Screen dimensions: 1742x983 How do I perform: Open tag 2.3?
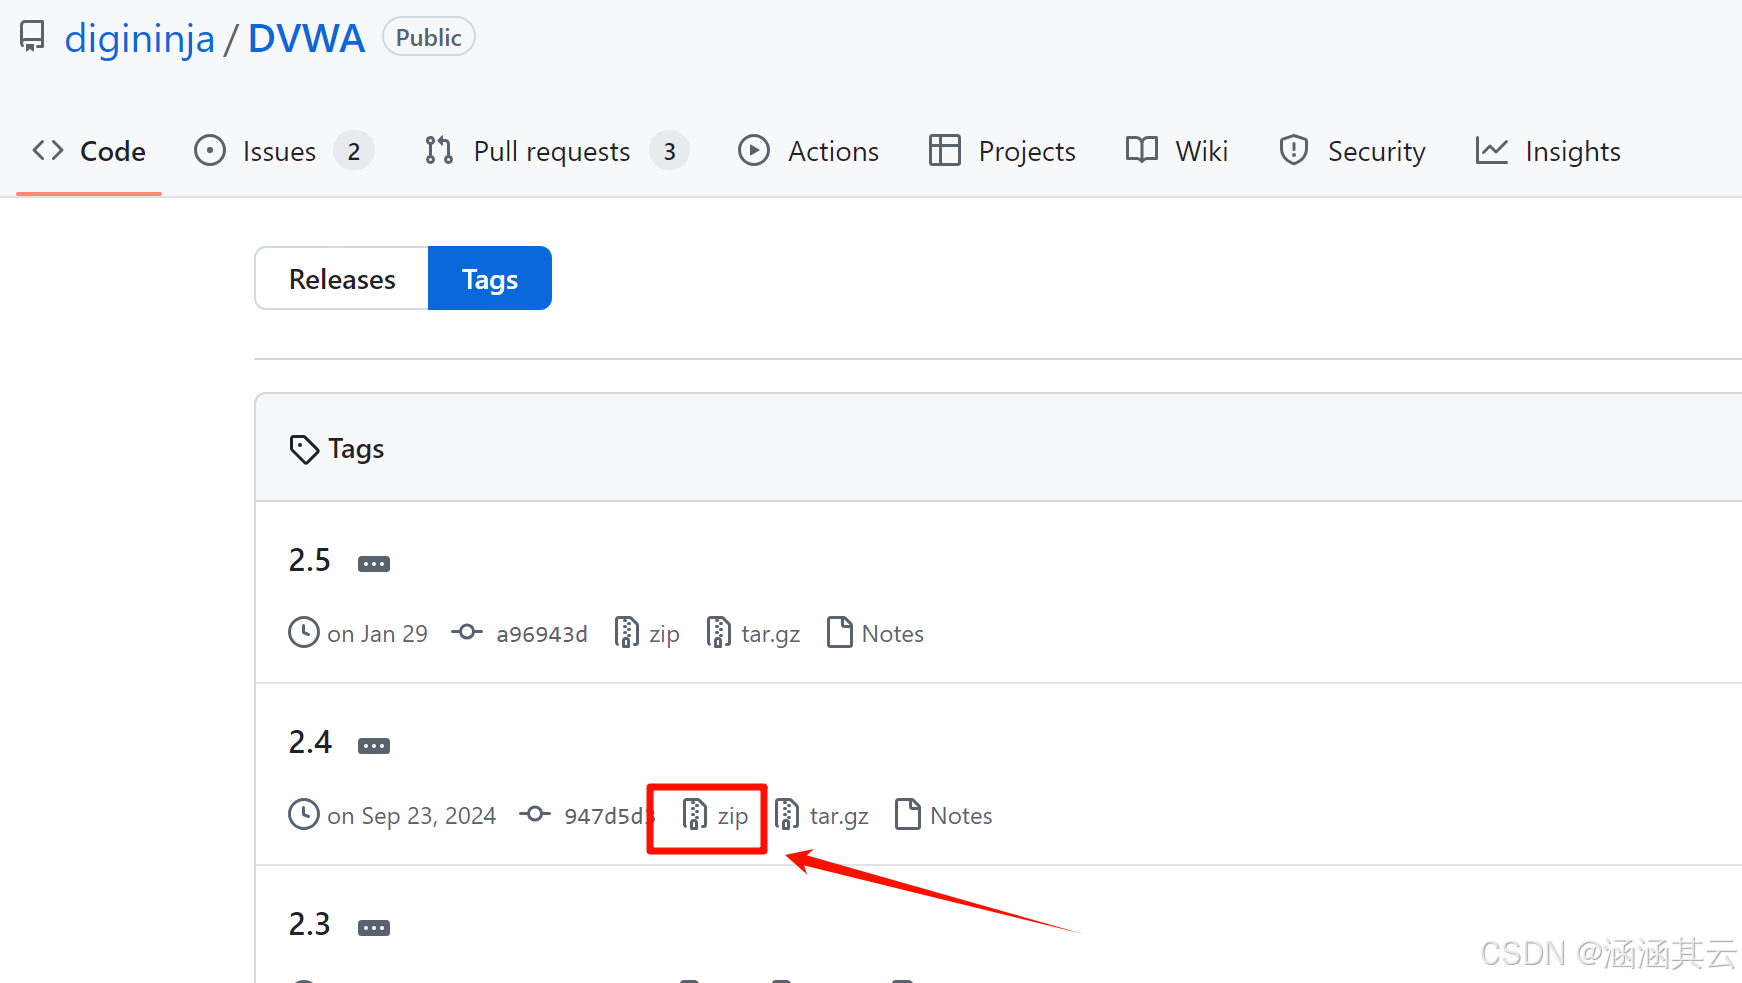click(x=310, y=924)
